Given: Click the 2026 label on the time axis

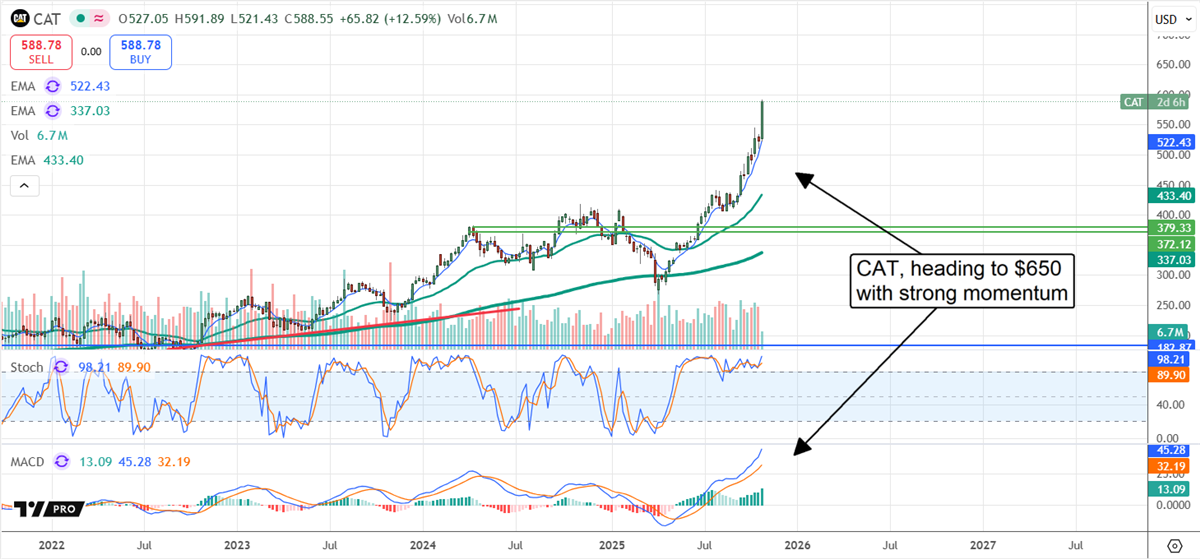Looking at the screenshot, I should pos(797,546).
